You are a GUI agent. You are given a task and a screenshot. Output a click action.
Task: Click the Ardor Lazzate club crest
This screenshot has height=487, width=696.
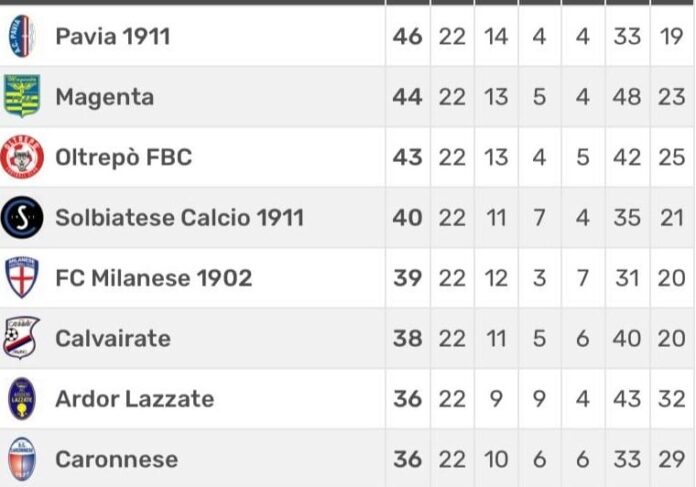22,398
